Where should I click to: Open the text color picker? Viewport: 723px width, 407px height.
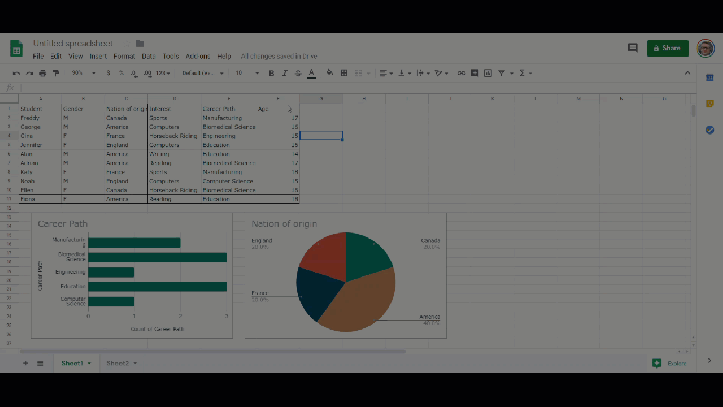[312, 73]
